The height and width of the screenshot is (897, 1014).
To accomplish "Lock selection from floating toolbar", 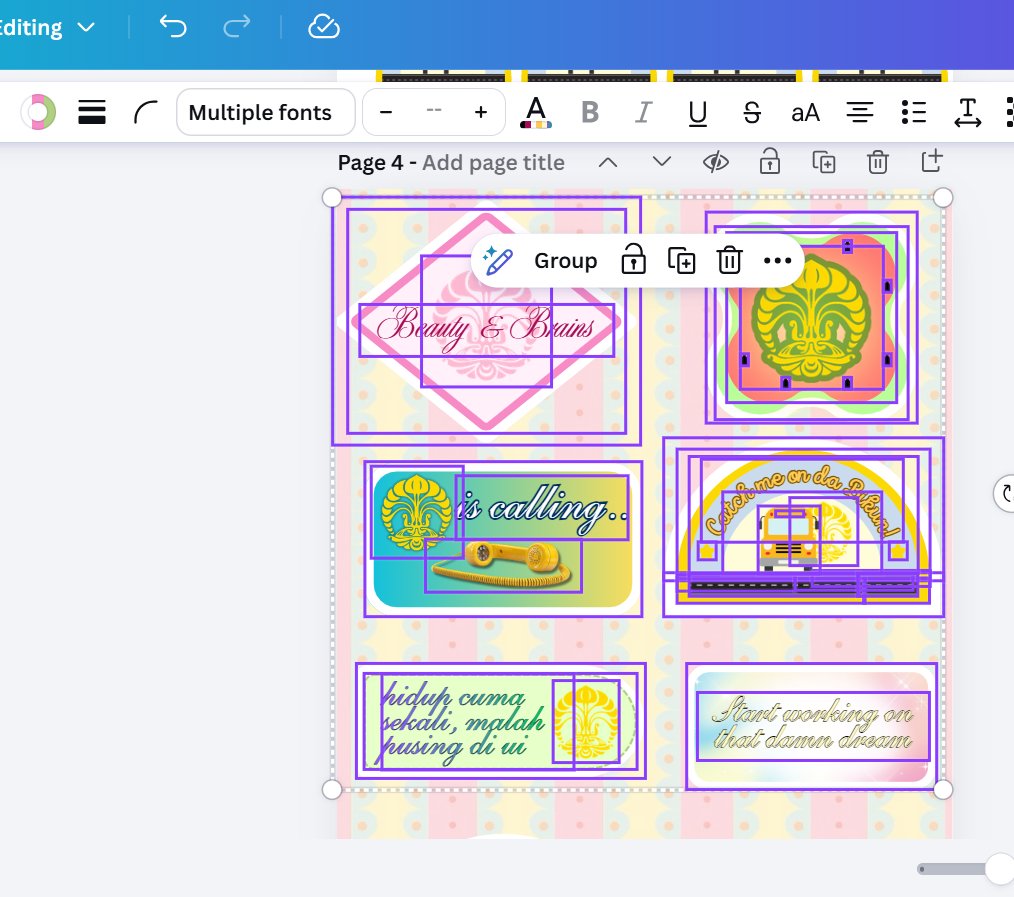I will click(633, 259).
